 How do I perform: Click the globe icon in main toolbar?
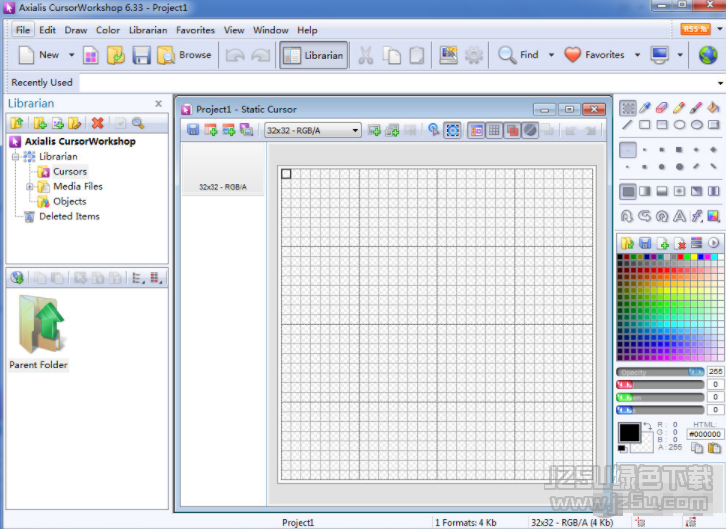707,55
